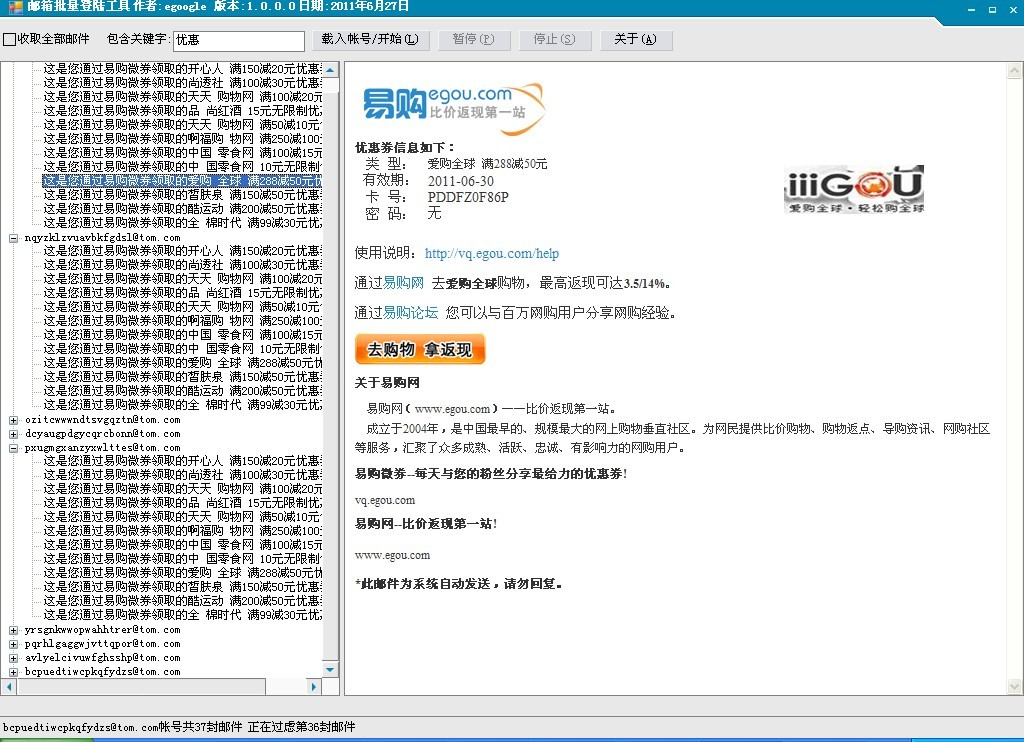Focus the 包含关键字 keyword input field
This screenshot has width=1024, height=742.
tap(238, 40)
